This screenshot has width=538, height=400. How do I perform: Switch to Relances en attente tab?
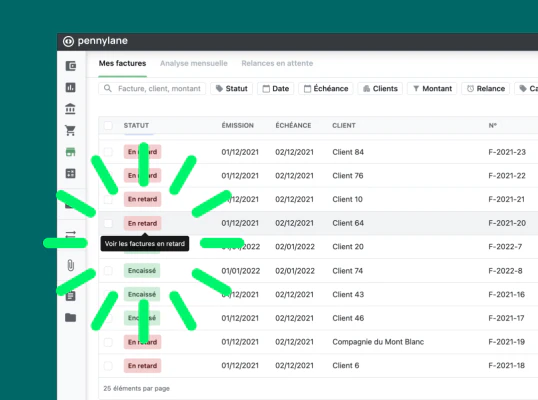click(x=277, y=63)
